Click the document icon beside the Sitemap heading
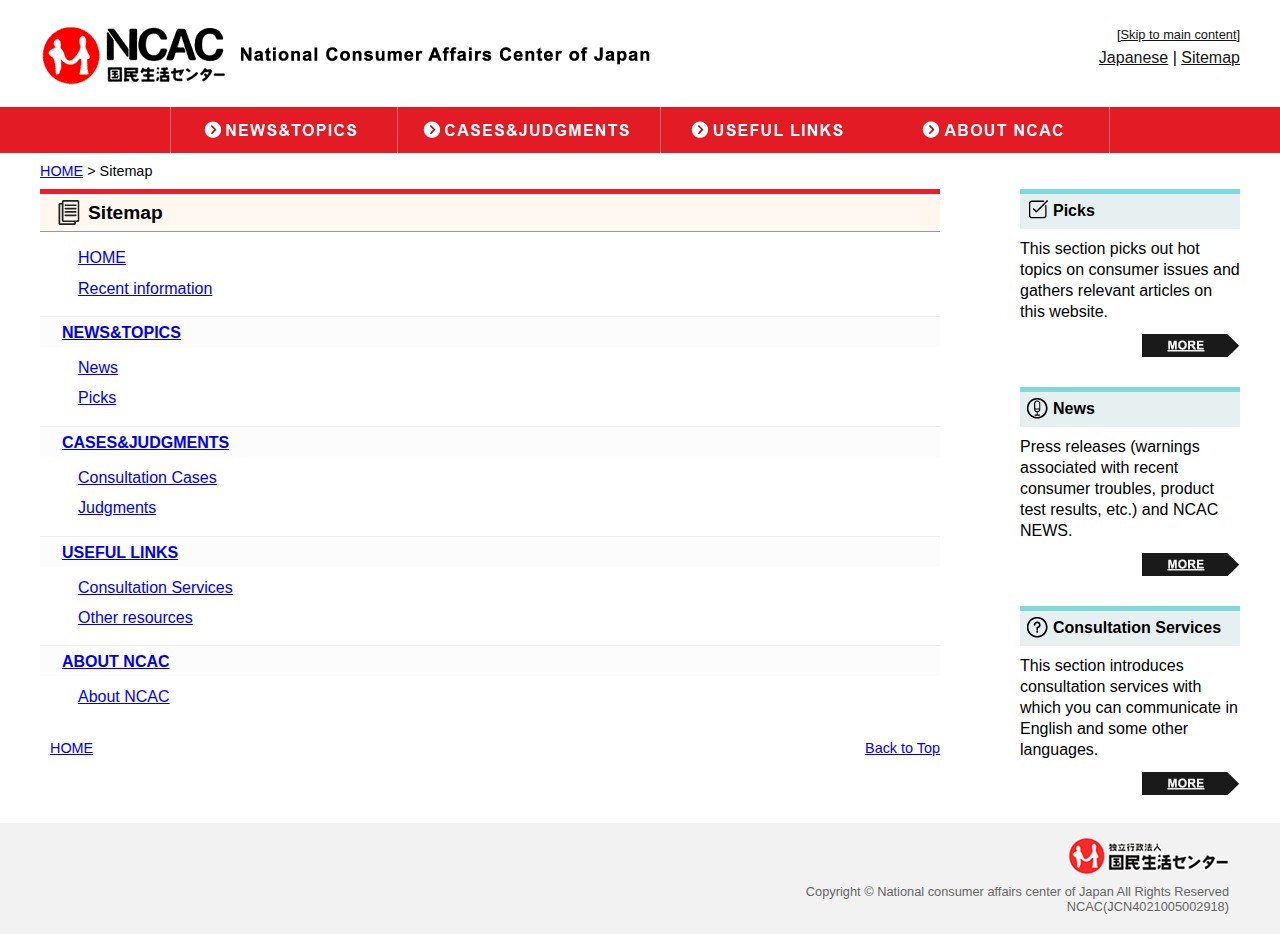Screen dimensions: 1280x934 69,212
